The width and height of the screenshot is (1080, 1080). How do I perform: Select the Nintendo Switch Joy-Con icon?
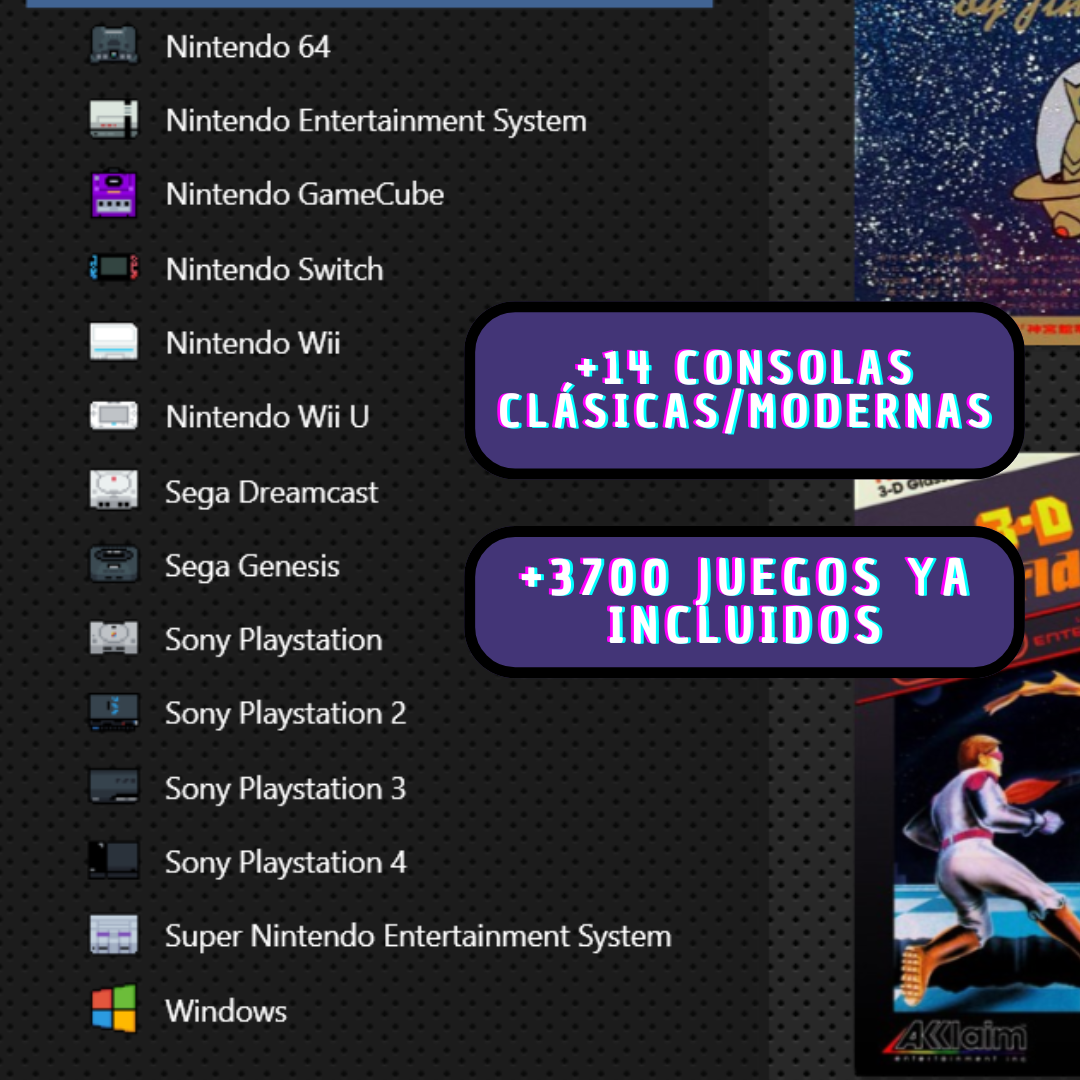(113, 268)
